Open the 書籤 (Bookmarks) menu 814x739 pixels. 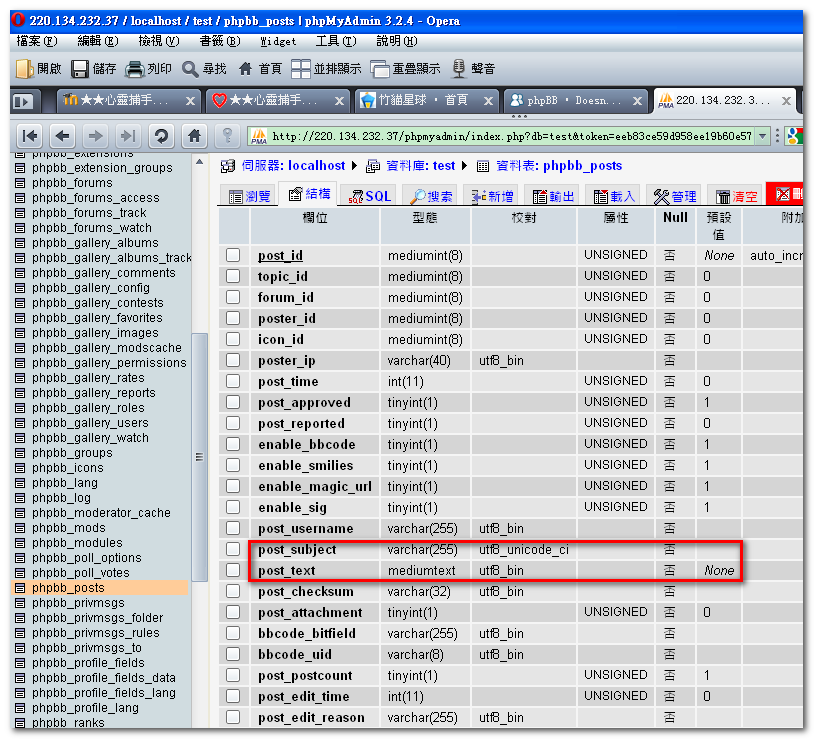(220, 41)
